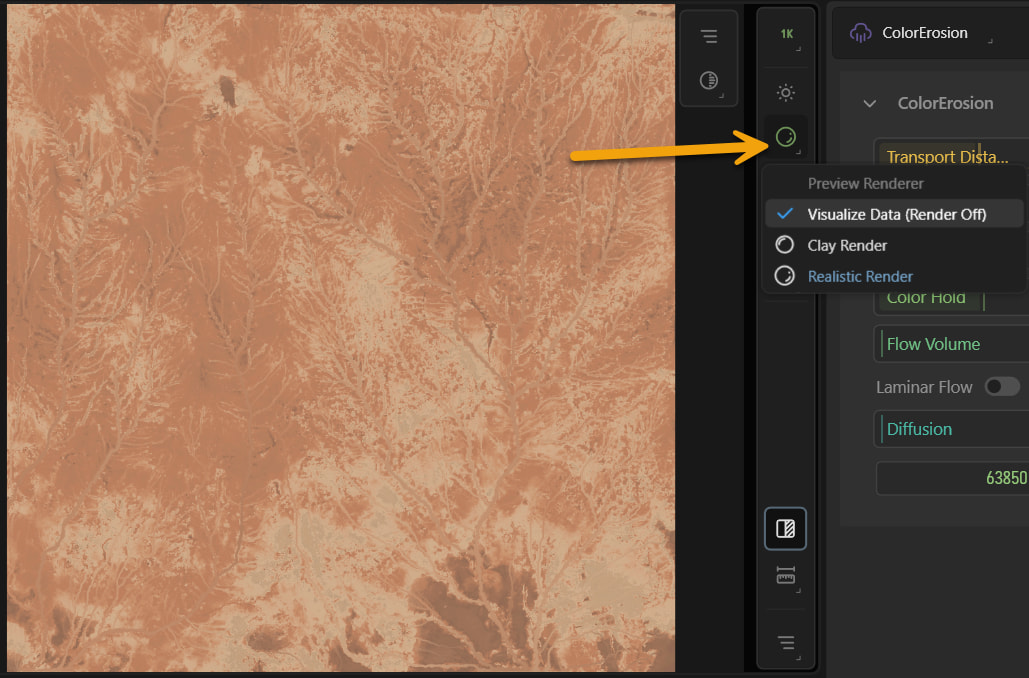This screenshot has height=678, width=1029.
Task: Adjust the Transport Distance slider
Action: click(x=950, y=157)
